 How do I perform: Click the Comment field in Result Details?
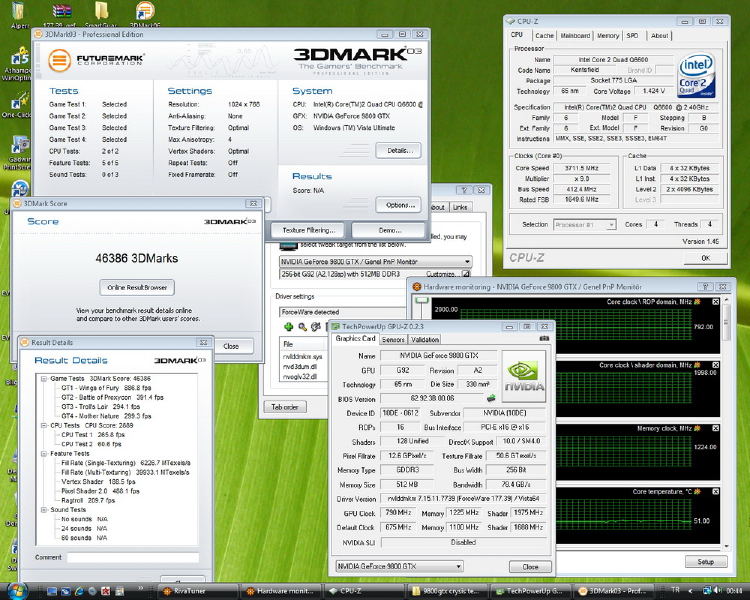[132, 557]
